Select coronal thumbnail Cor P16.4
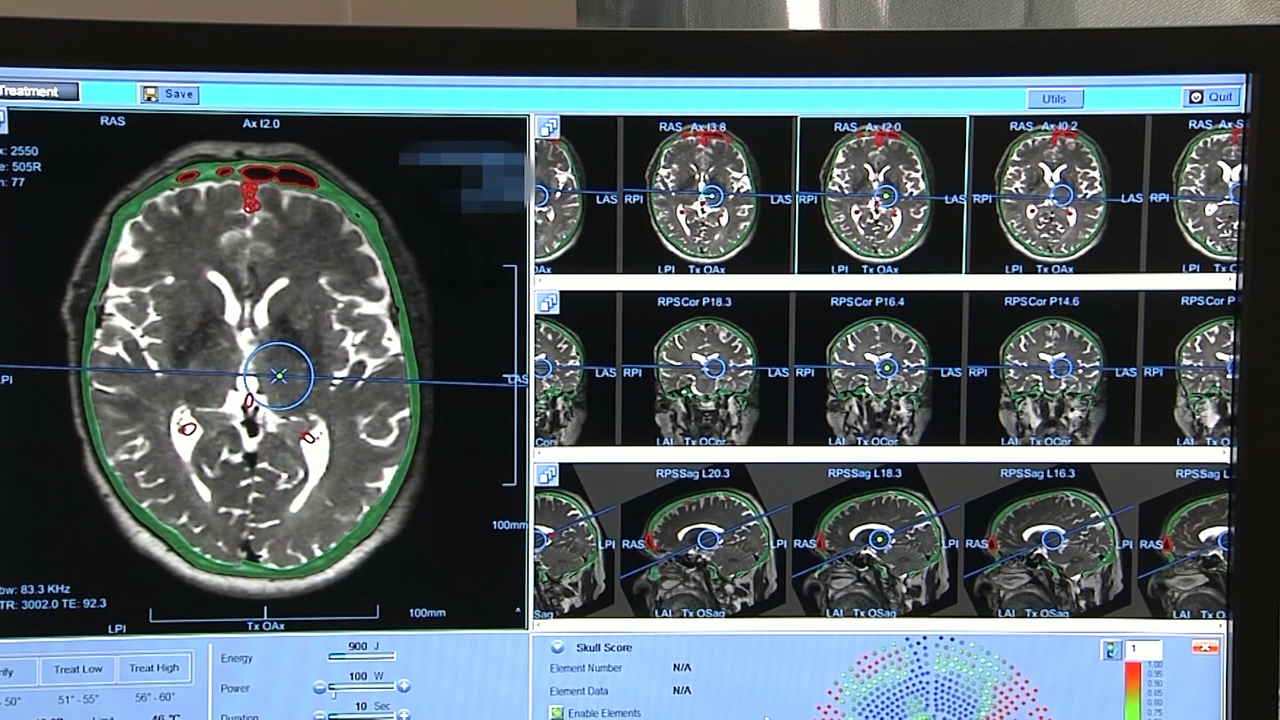The width and height of the screenshot is (1280, 720). [x=882, y=369]
